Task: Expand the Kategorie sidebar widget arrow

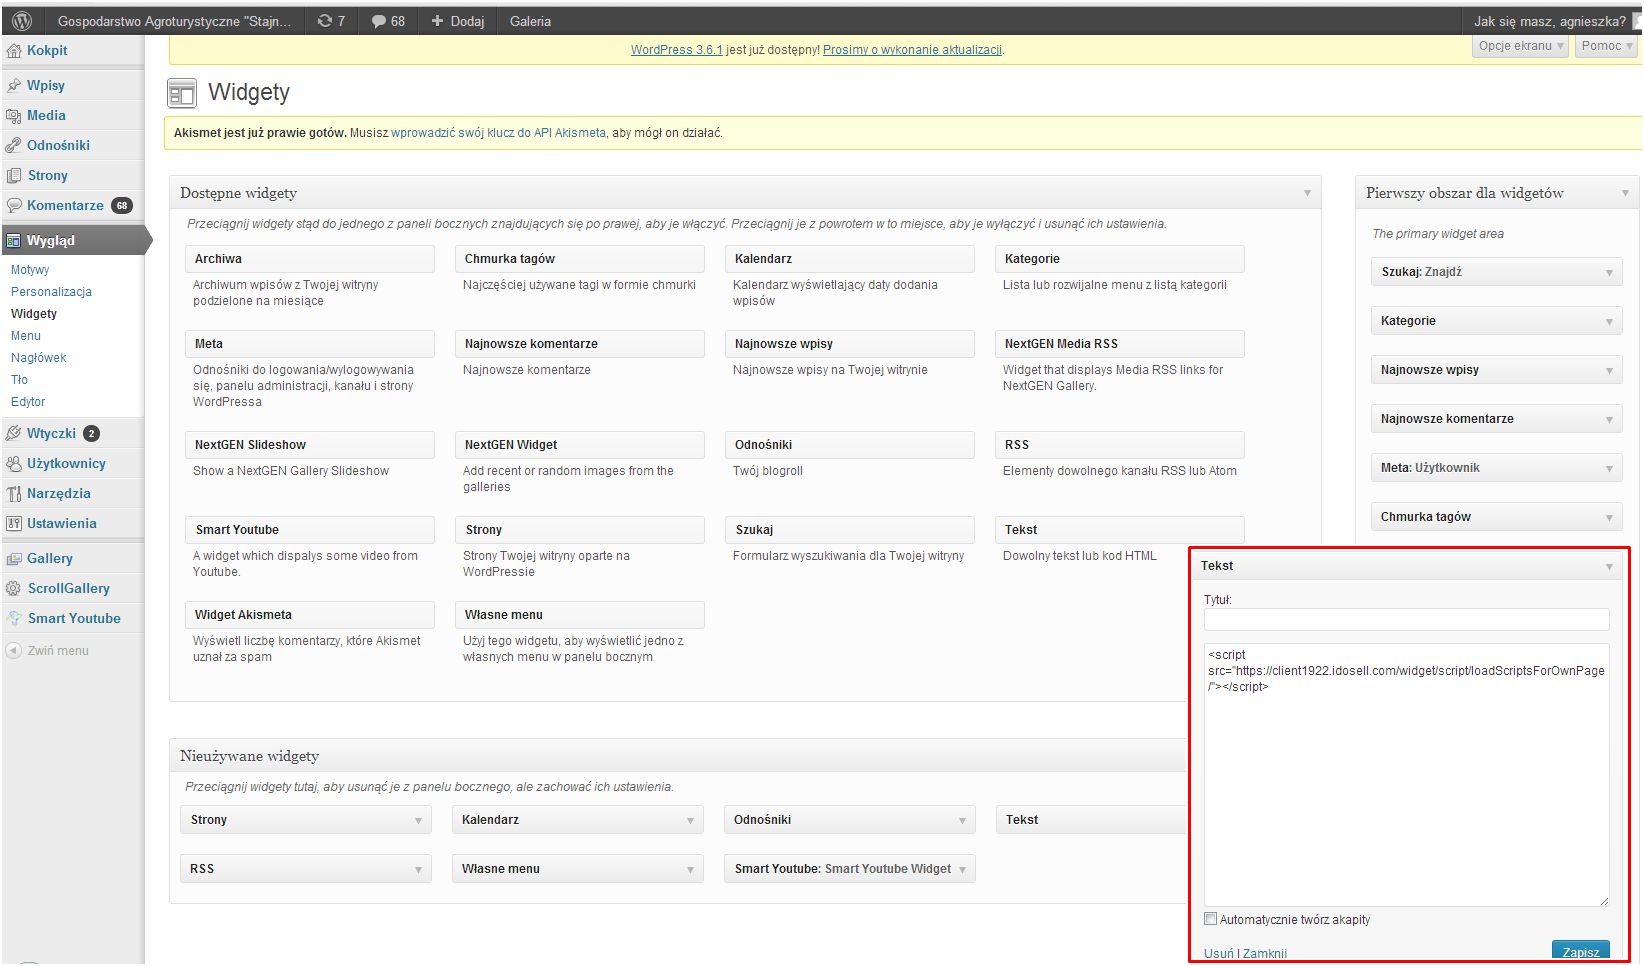Action: [x=1609, y=322]
